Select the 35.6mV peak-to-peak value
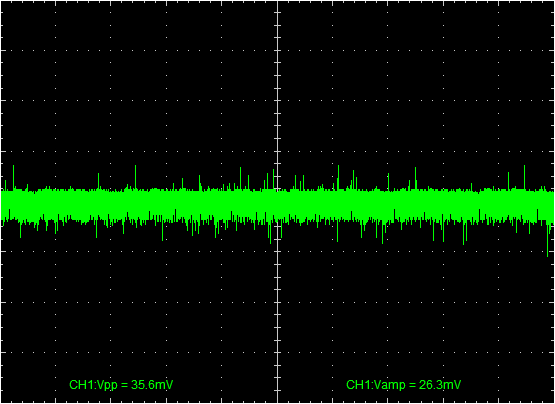 click(152, 385)
